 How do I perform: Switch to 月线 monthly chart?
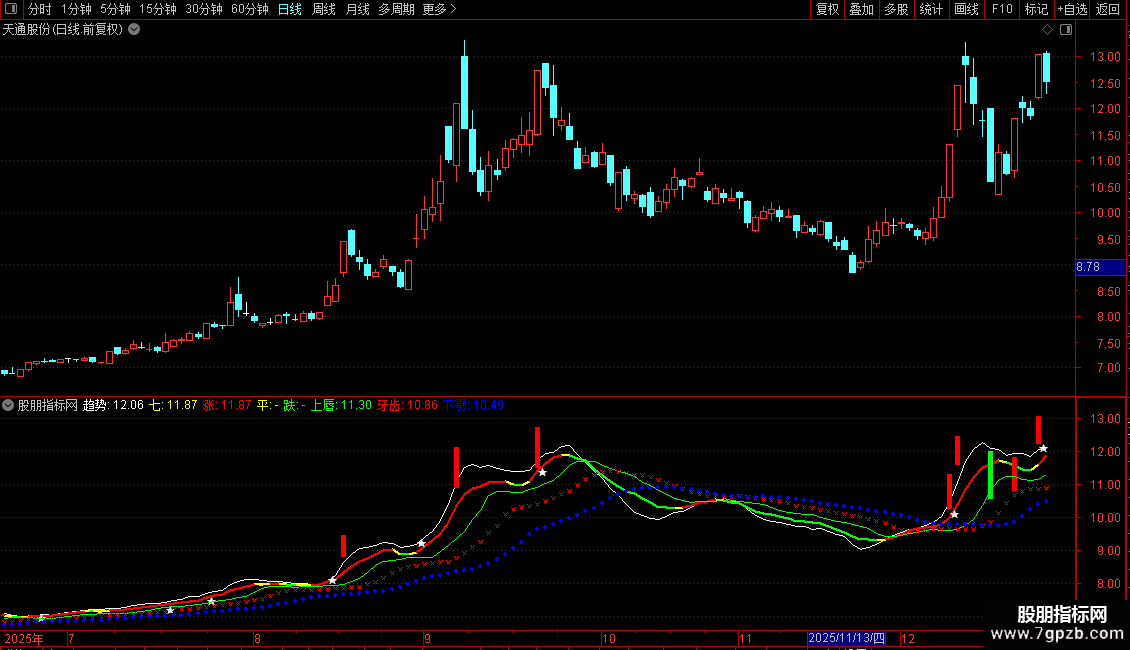tap(357, 9)
